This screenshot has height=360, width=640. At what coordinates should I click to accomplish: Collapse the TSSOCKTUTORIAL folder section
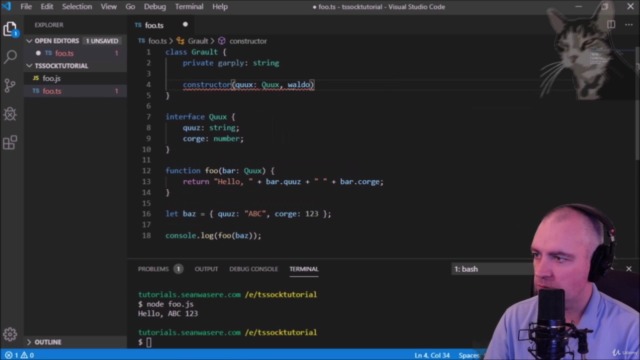click(29, 66)
